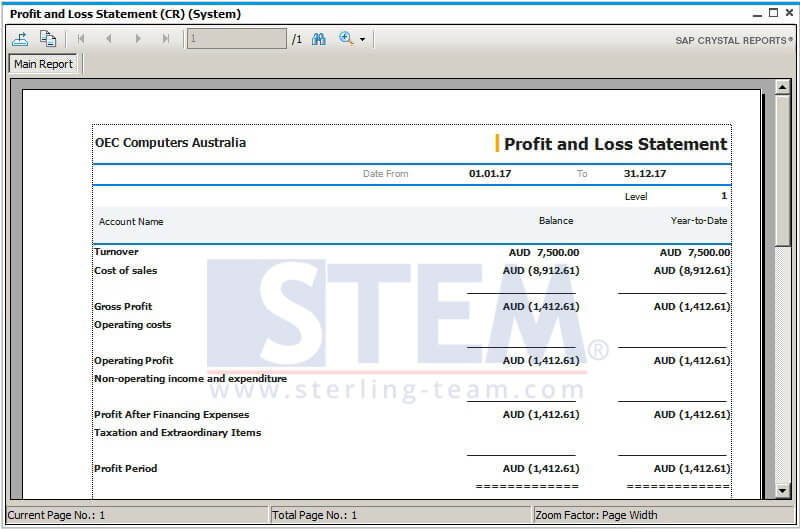This screenshot has height=529, width=800.
Task: Minimize the Profit and Loss window
Action: click(x=758, y=14)
